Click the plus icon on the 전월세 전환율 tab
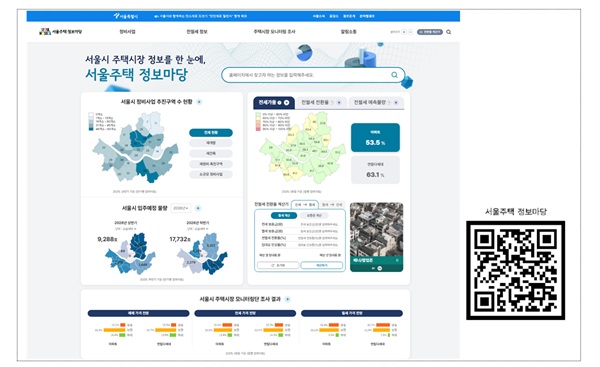 point(339,103)
